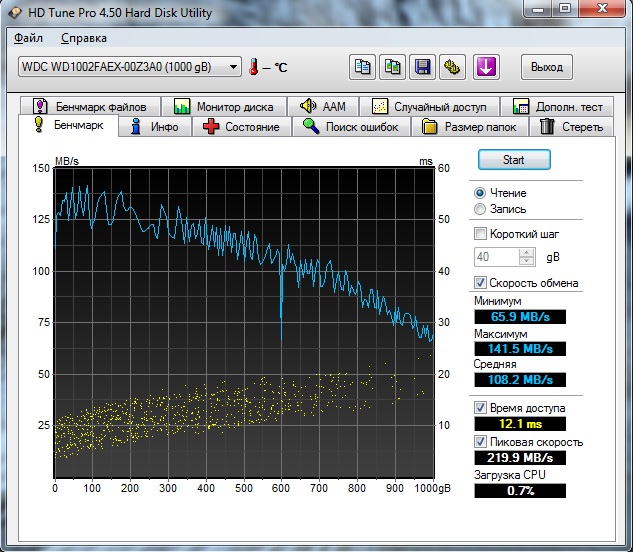Viewport: 633px width, 552px height.
Task: Enable the Короткий шаг checkbox
Action: pyautogui.click(x=481, y=234)
